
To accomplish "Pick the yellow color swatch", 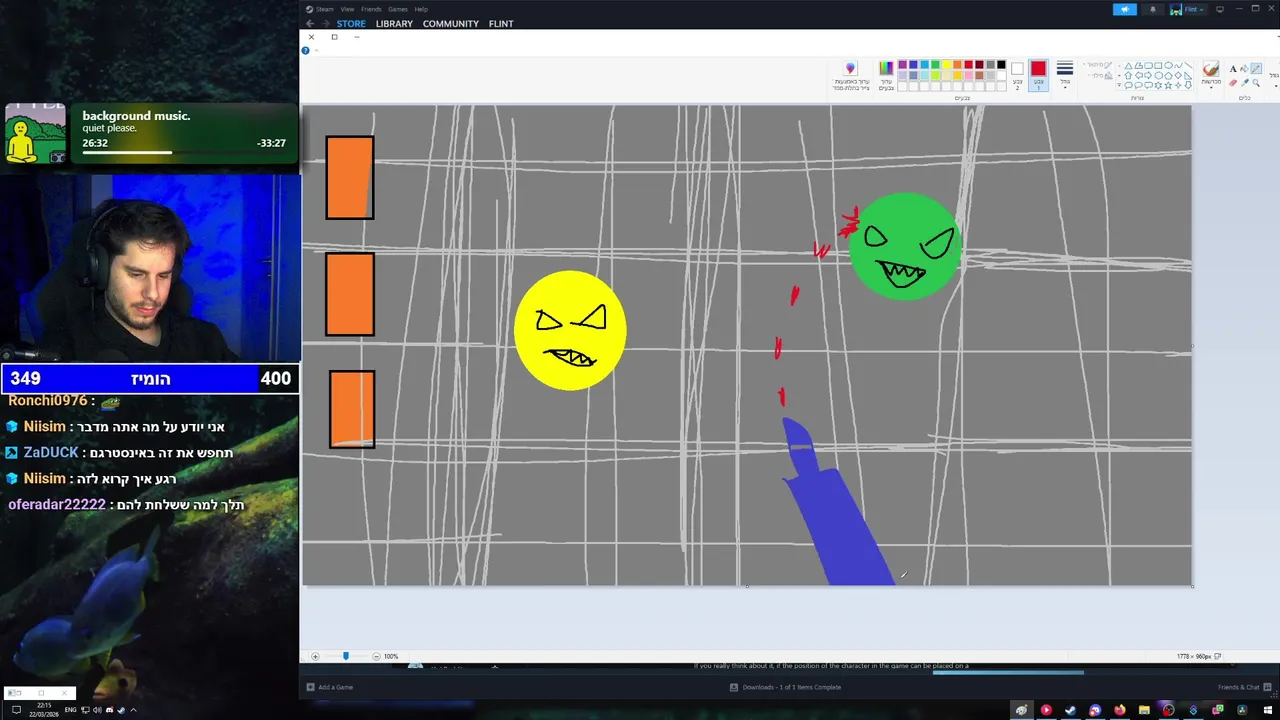I will (x=946, y=64).
